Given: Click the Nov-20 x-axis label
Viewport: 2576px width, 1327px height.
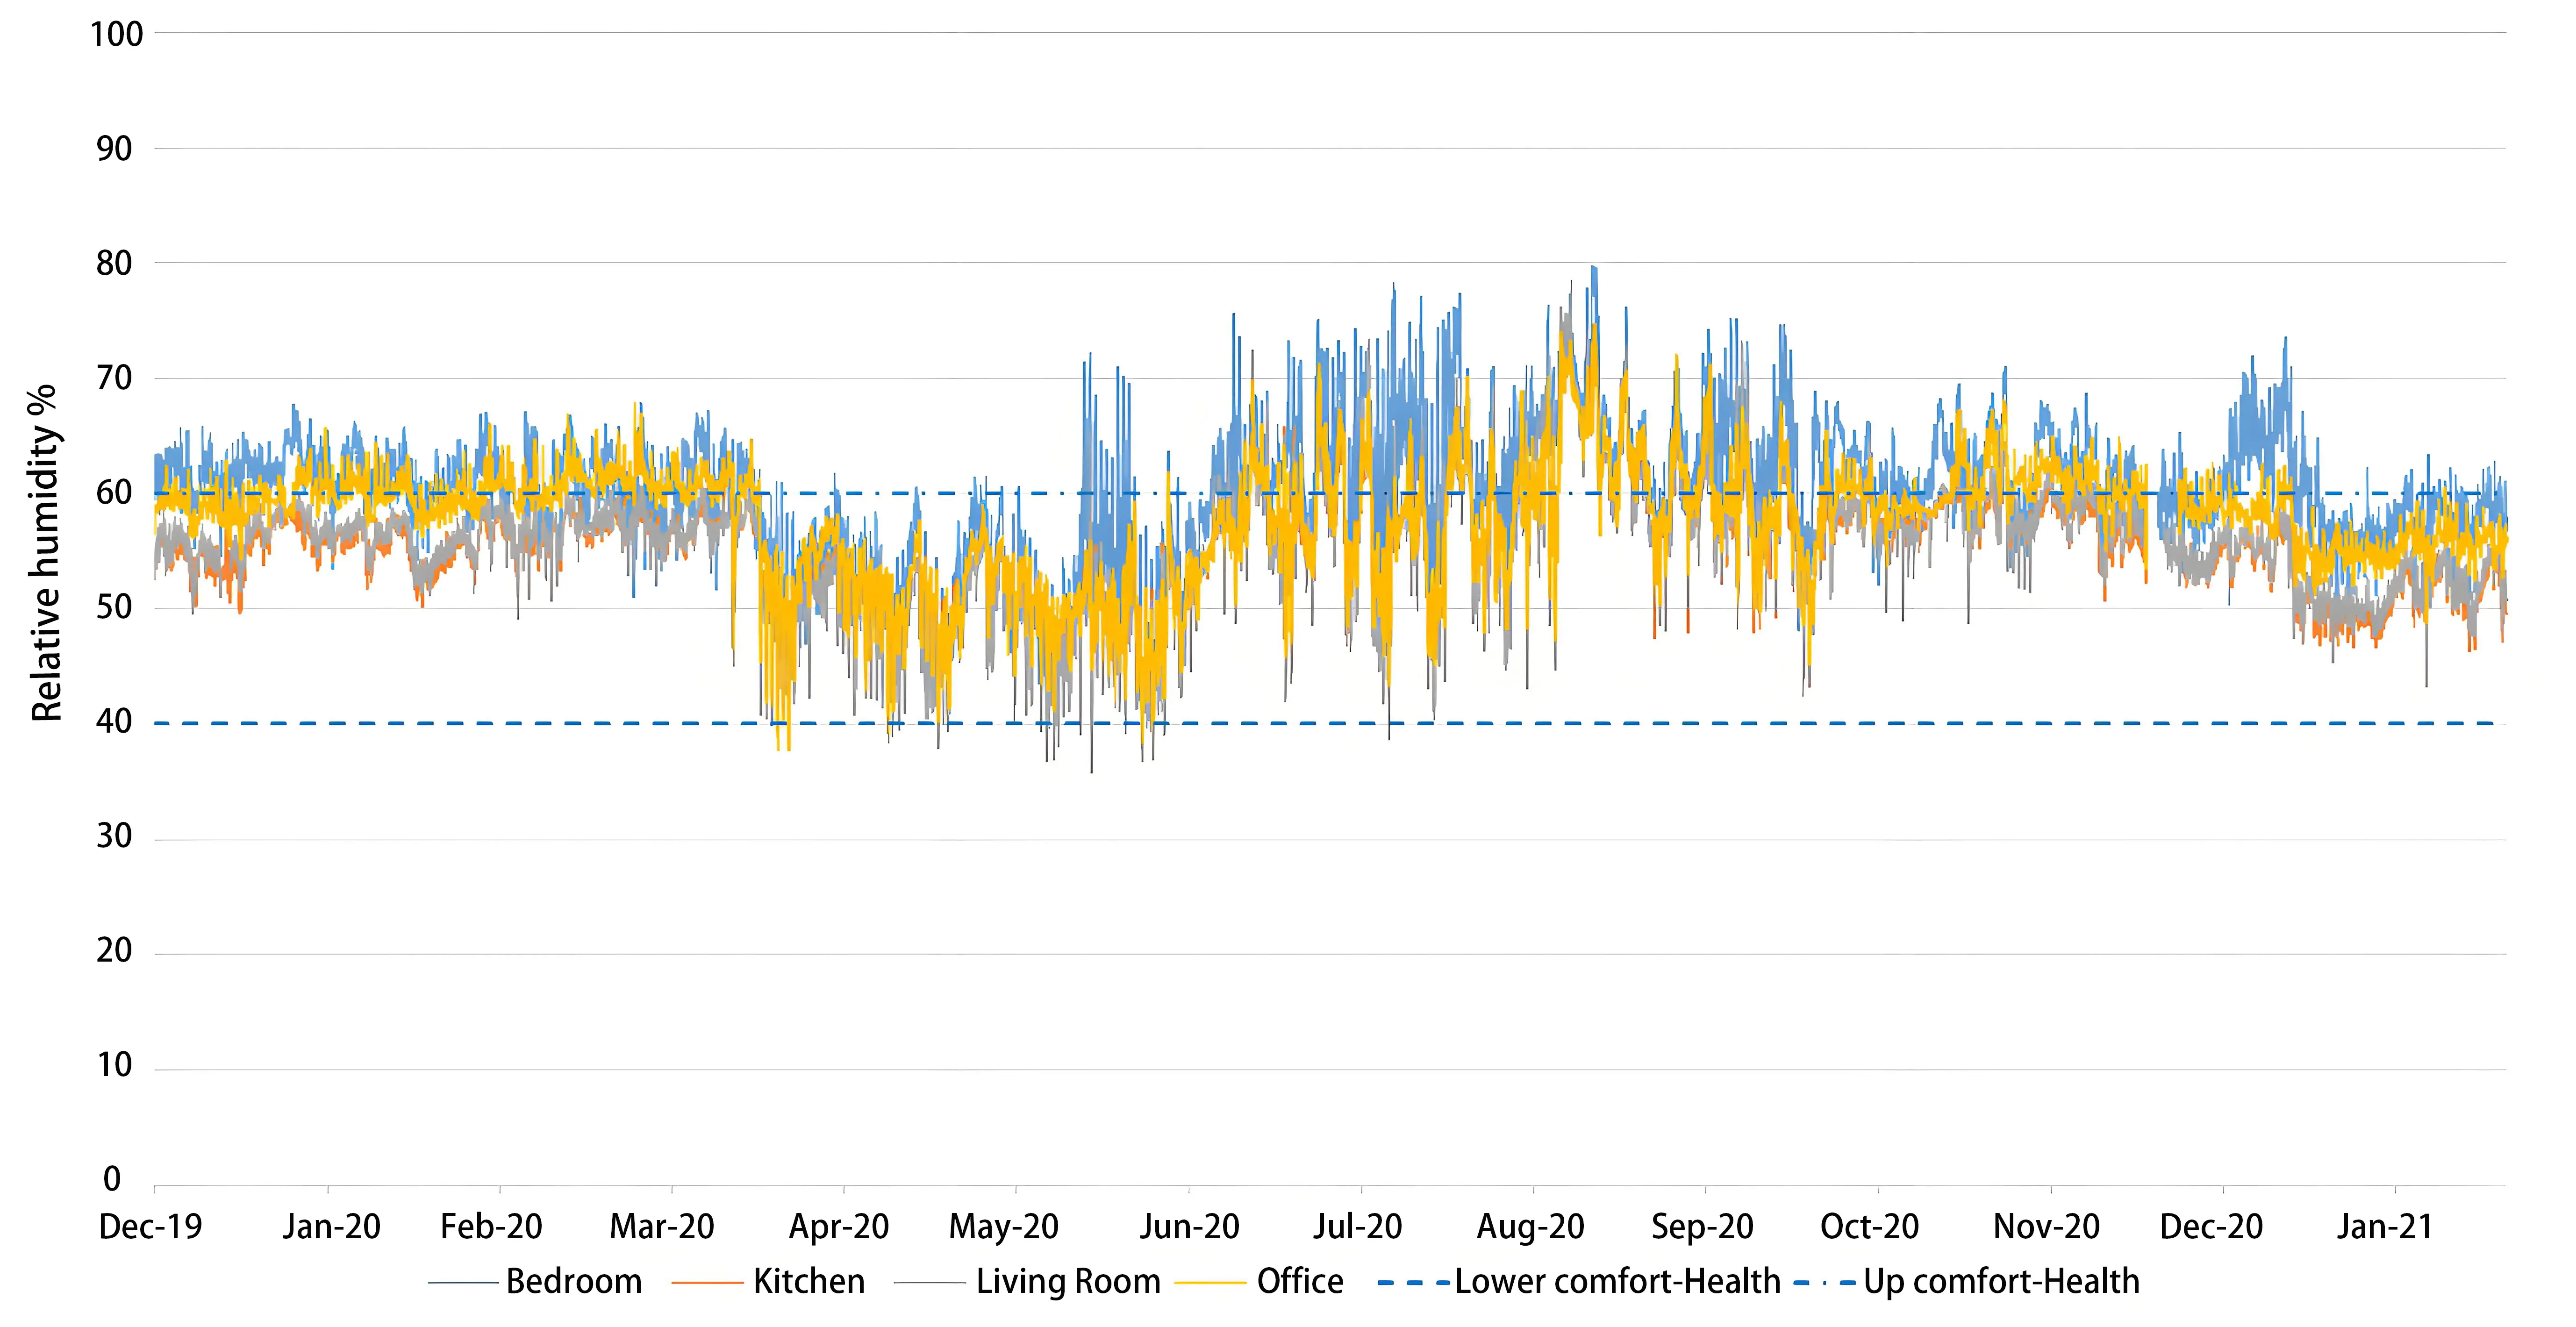Looking at the screenshot, I should (x=2046, y=1226).
